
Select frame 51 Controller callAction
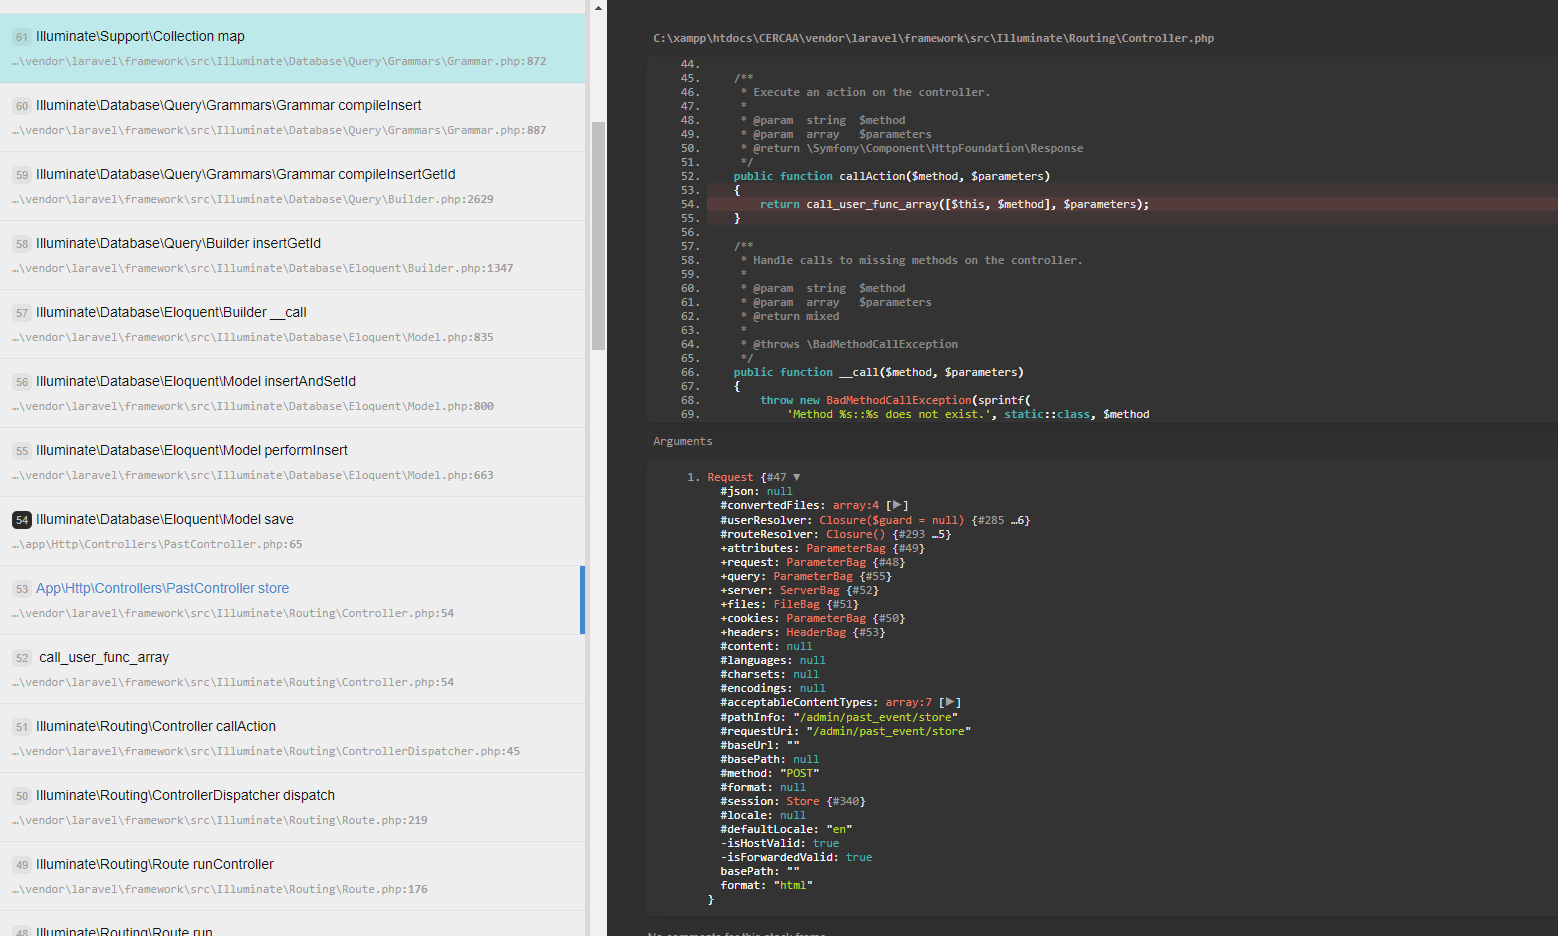pos(292,738)
